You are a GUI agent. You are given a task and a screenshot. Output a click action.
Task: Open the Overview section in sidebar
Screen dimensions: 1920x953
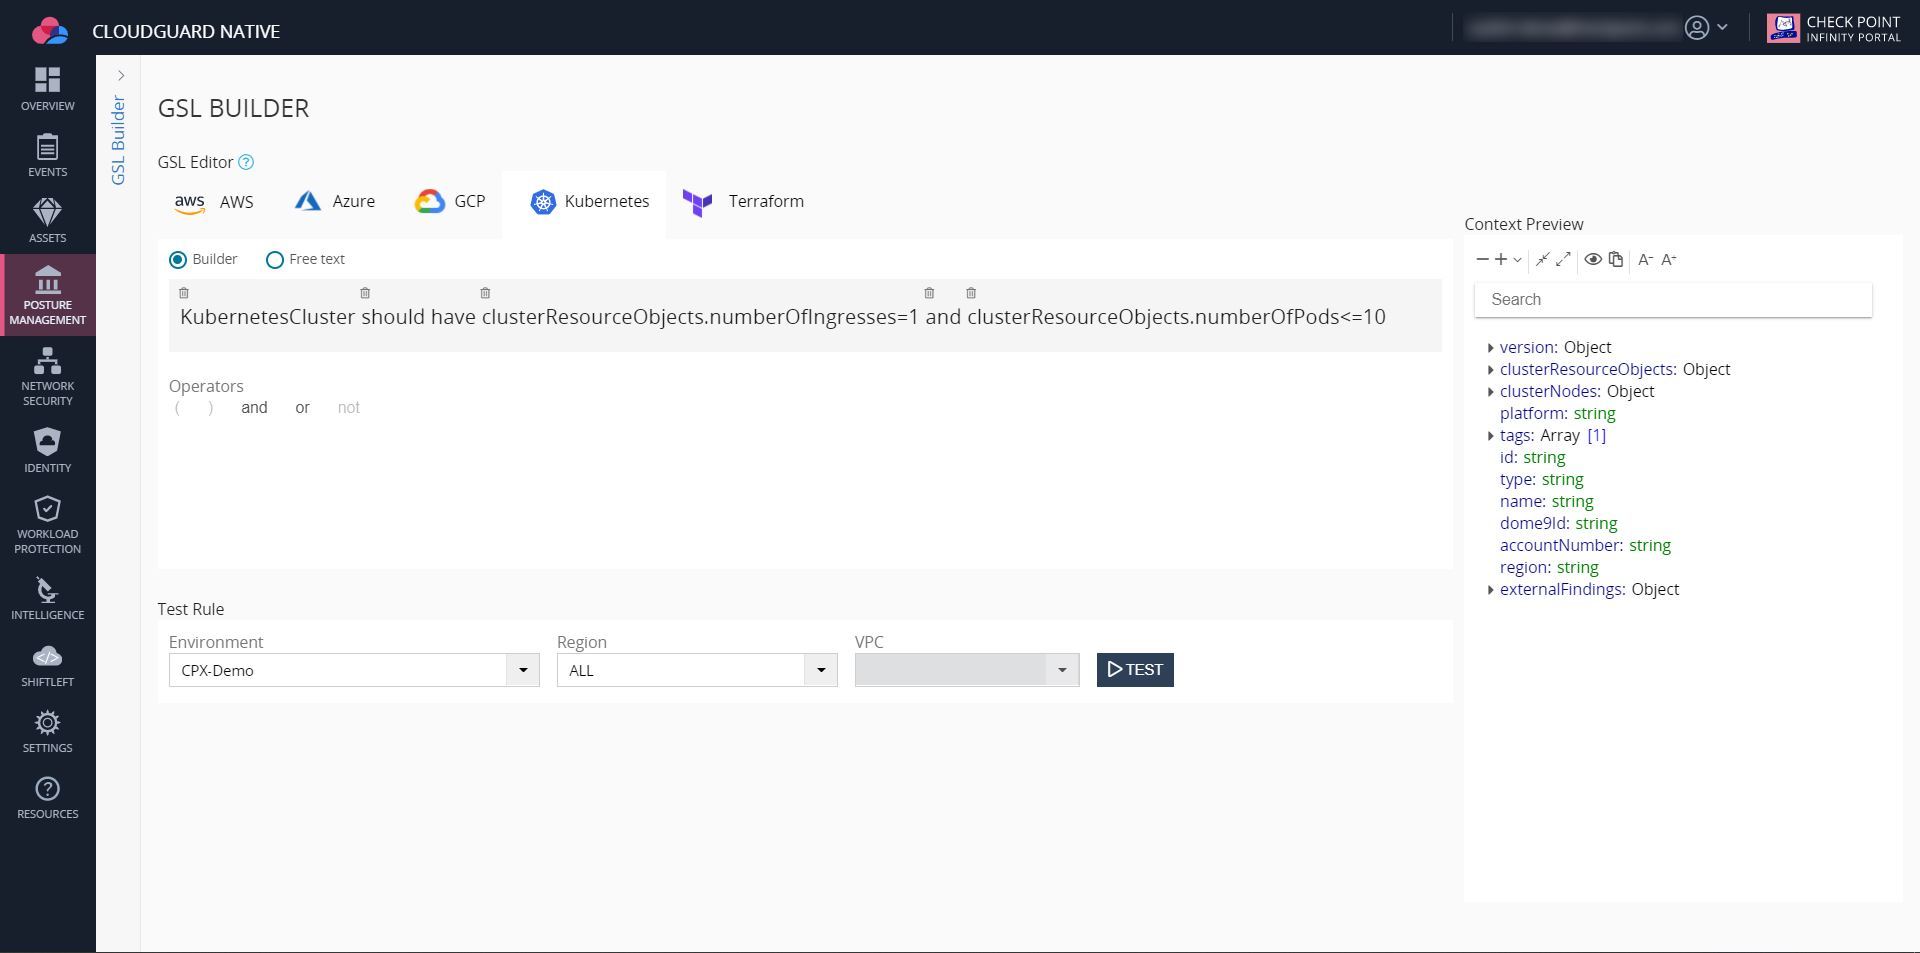47,89
